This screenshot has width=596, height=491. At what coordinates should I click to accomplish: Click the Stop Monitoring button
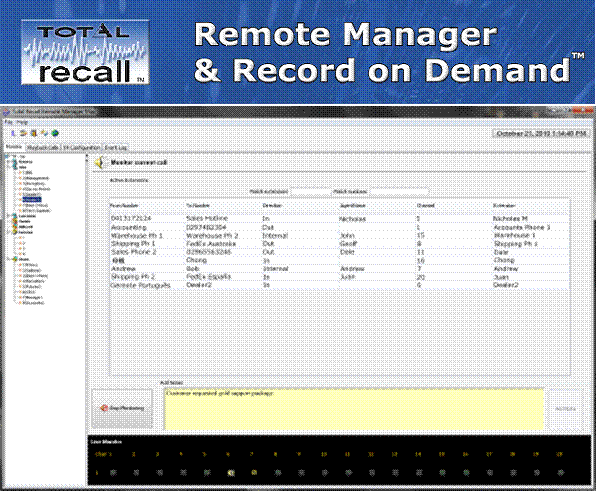coord(122,408)
